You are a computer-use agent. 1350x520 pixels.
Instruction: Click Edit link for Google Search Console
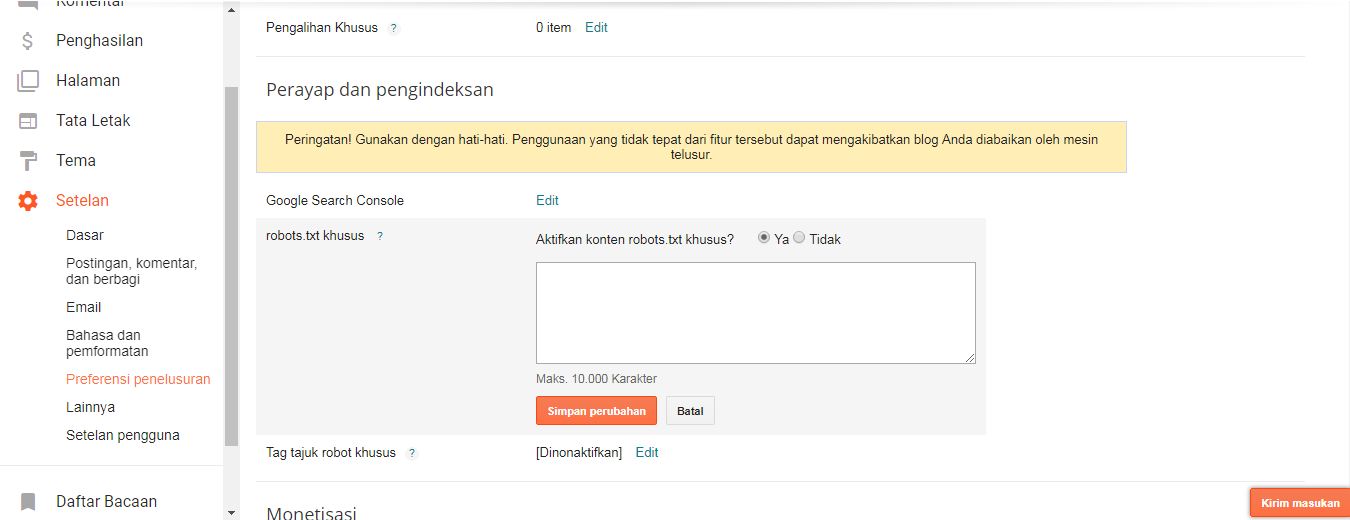(x=547, y=201)
